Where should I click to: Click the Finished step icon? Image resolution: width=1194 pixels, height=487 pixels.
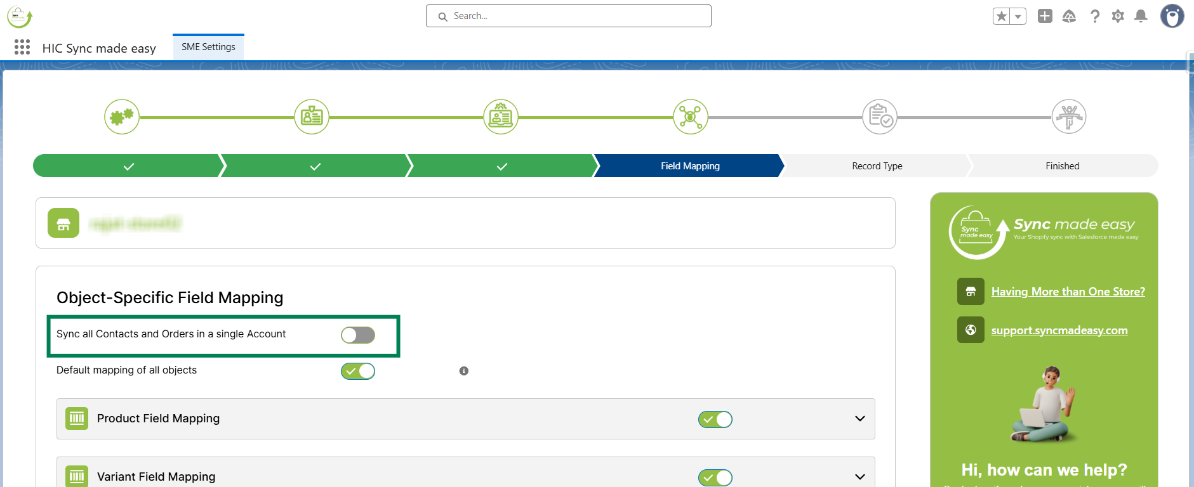pyautogui.click(x=1069, y=117)
